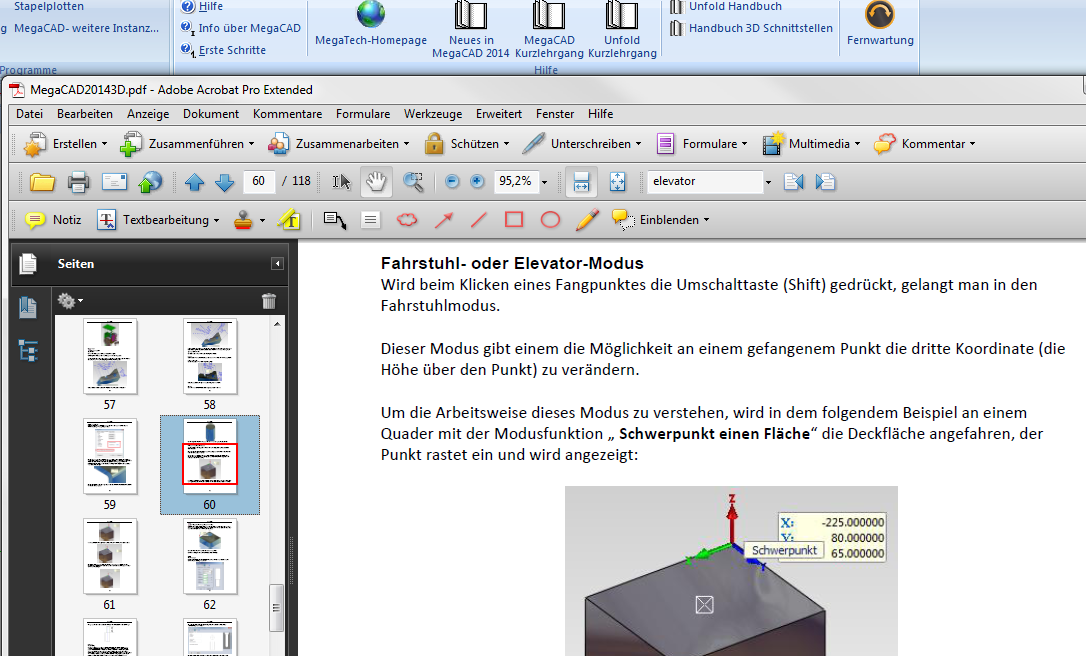The height and width of the screenshot is (656, 1086).
Task: Collapse the Seiten panel
Action: (277, 263)
